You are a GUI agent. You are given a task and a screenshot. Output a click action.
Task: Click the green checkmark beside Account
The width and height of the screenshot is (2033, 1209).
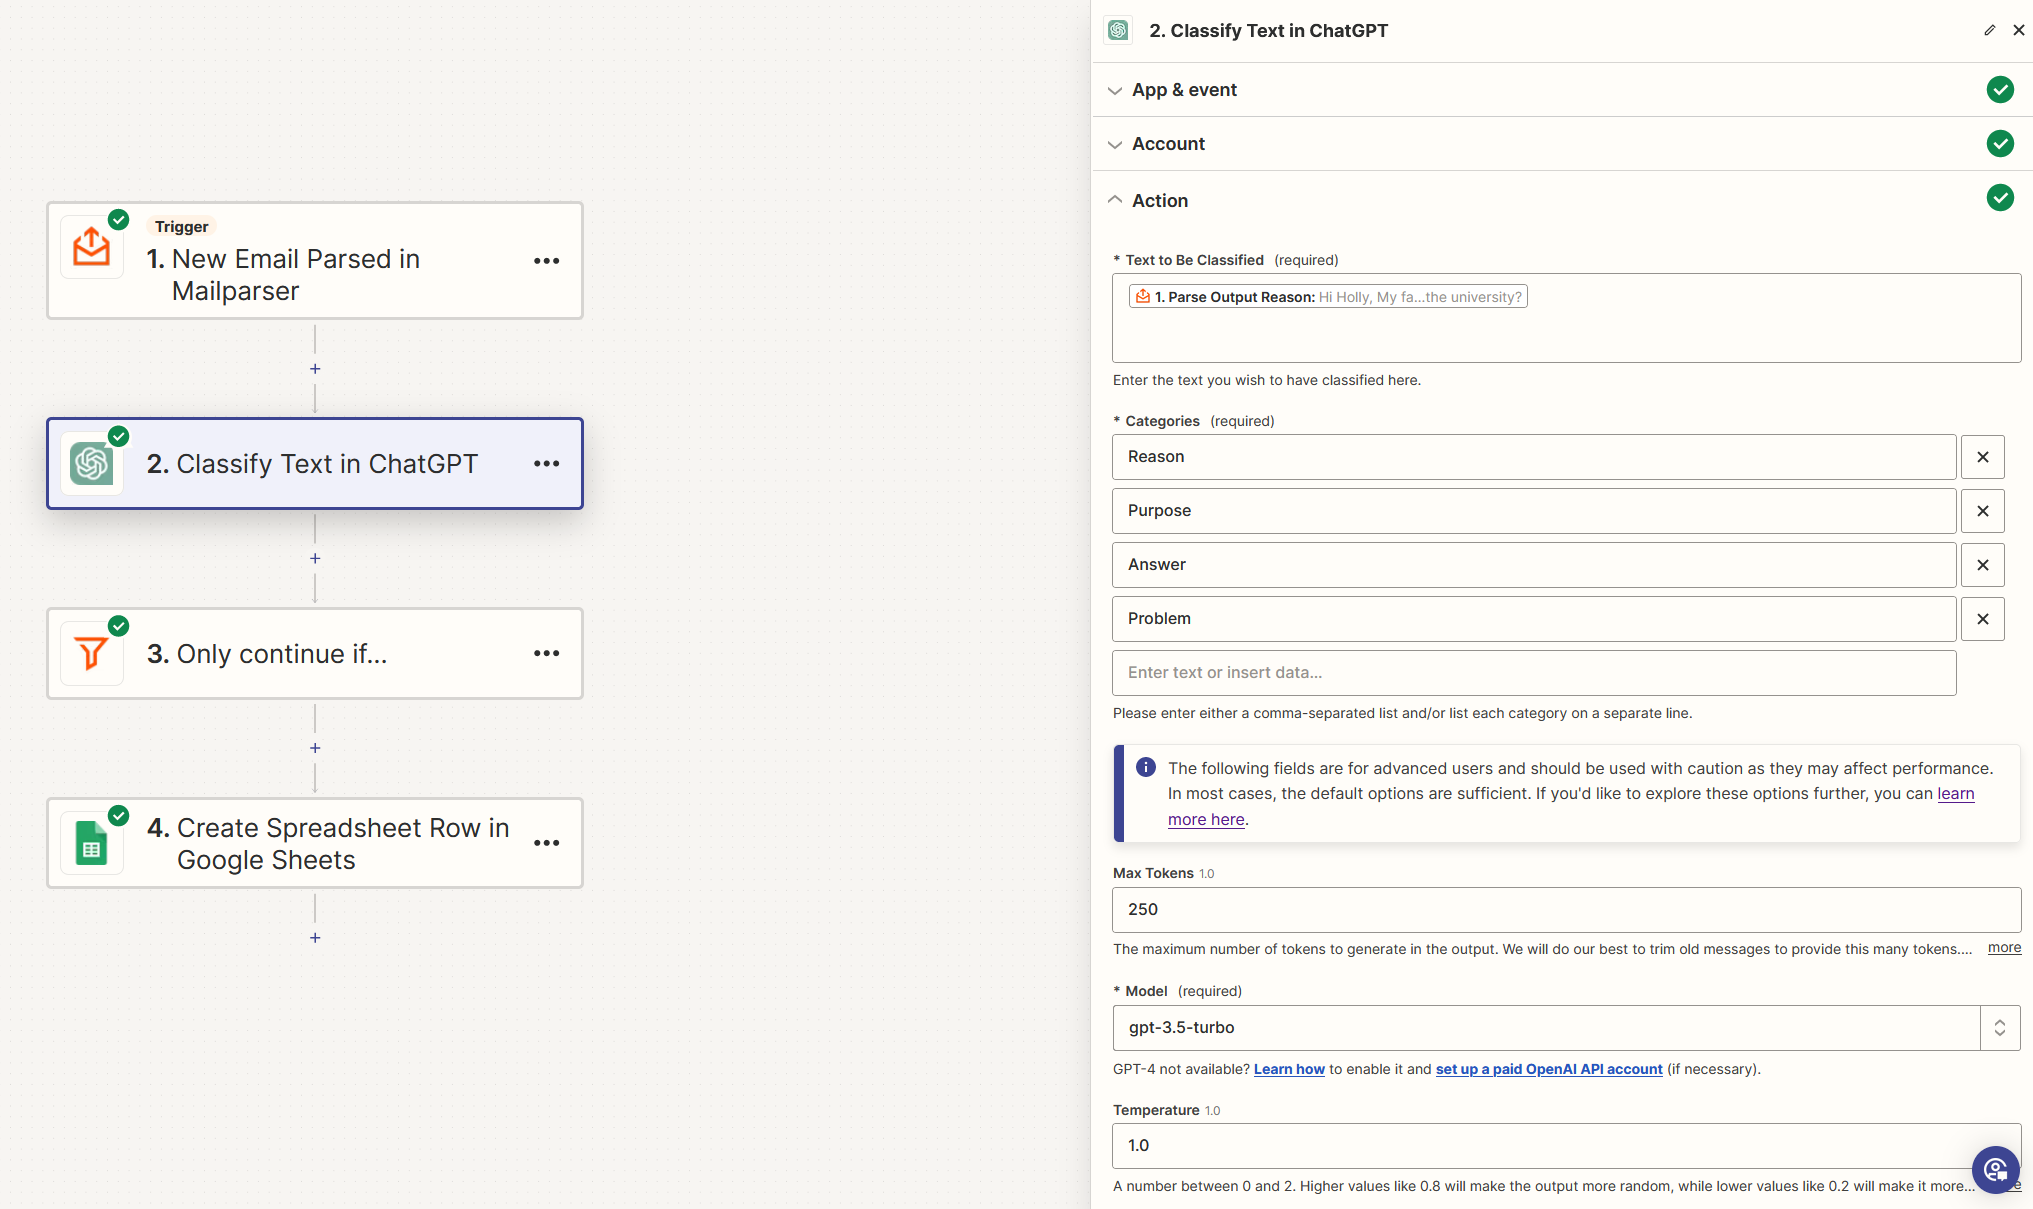coord(2000,144)
